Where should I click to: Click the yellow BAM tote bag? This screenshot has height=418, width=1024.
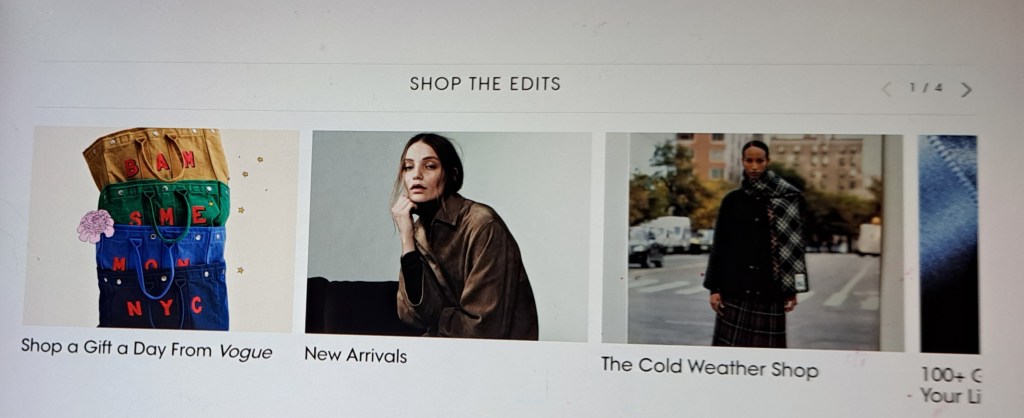(157, 157)
